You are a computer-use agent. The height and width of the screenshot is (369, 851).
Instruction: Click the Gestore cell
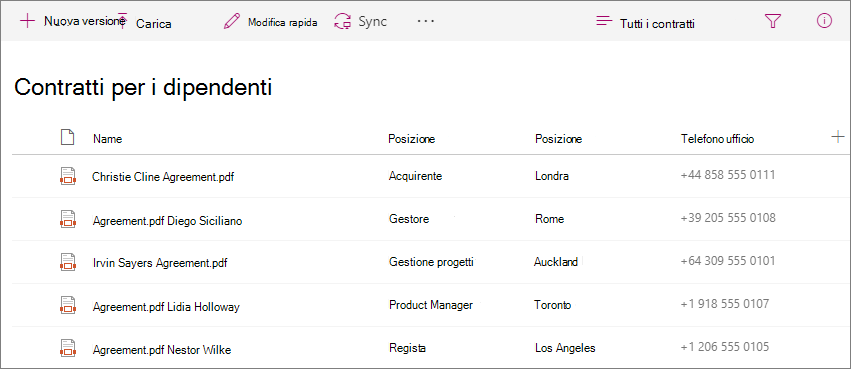point(409,219)
